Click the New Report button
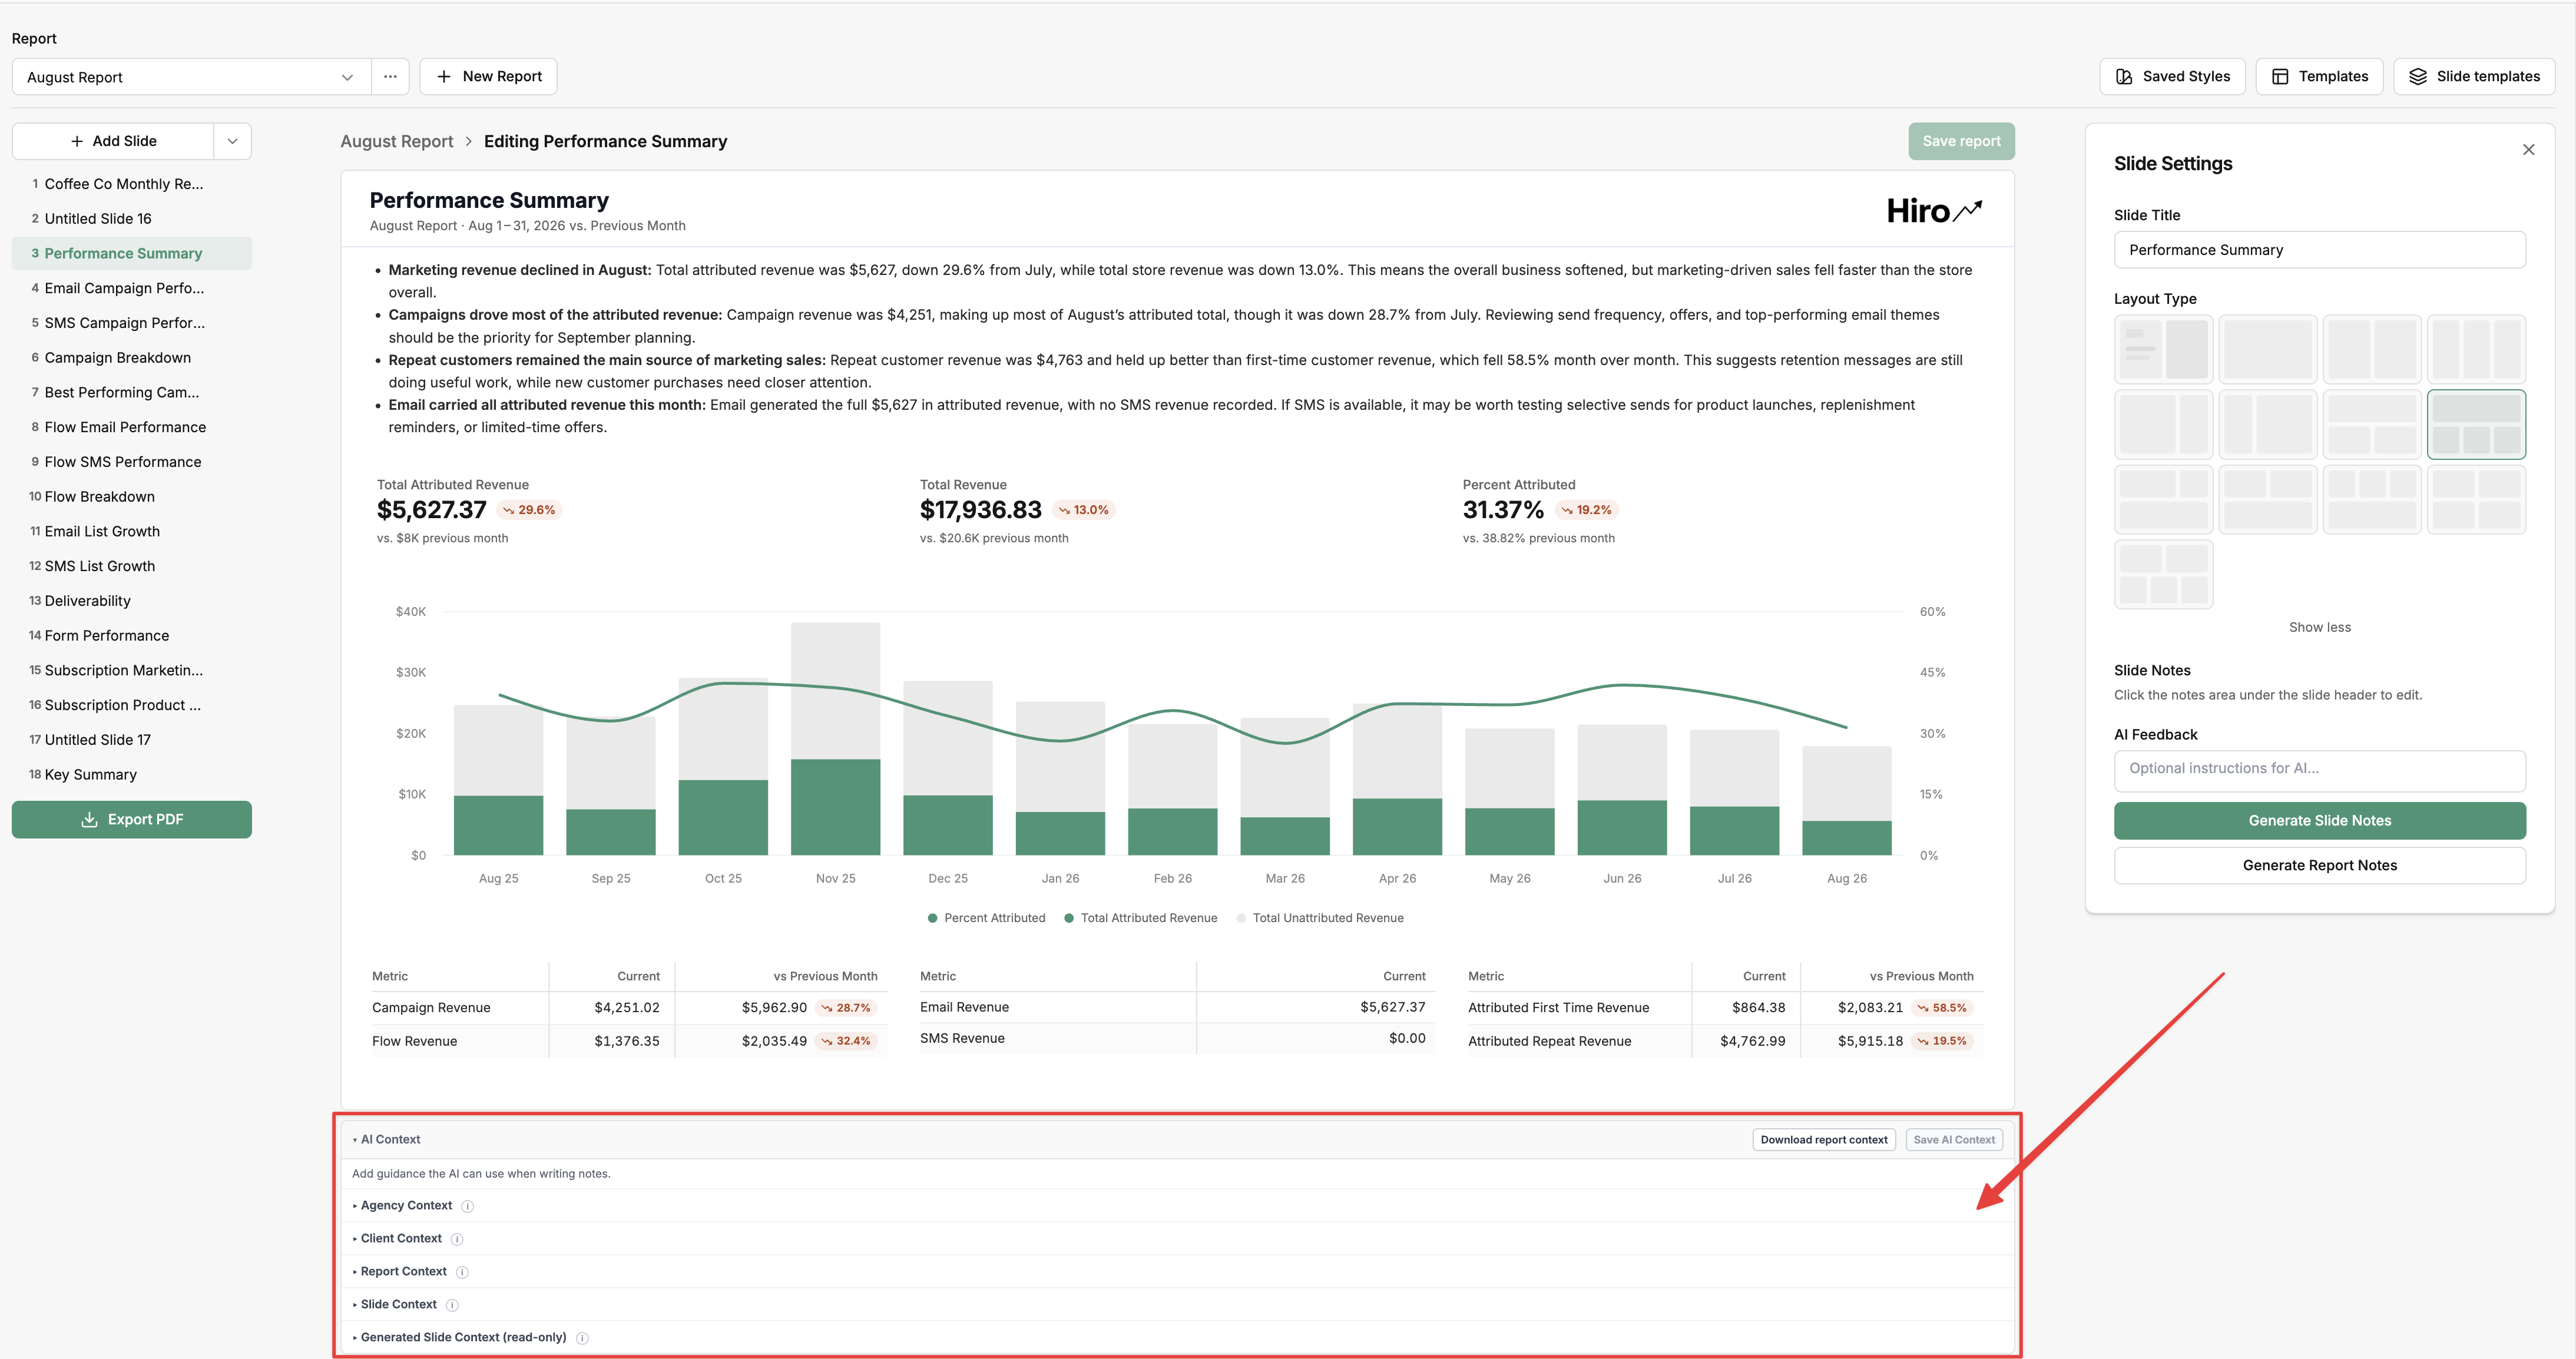The width and height of the screenshot is (2576, 1359). coord(488,77)
